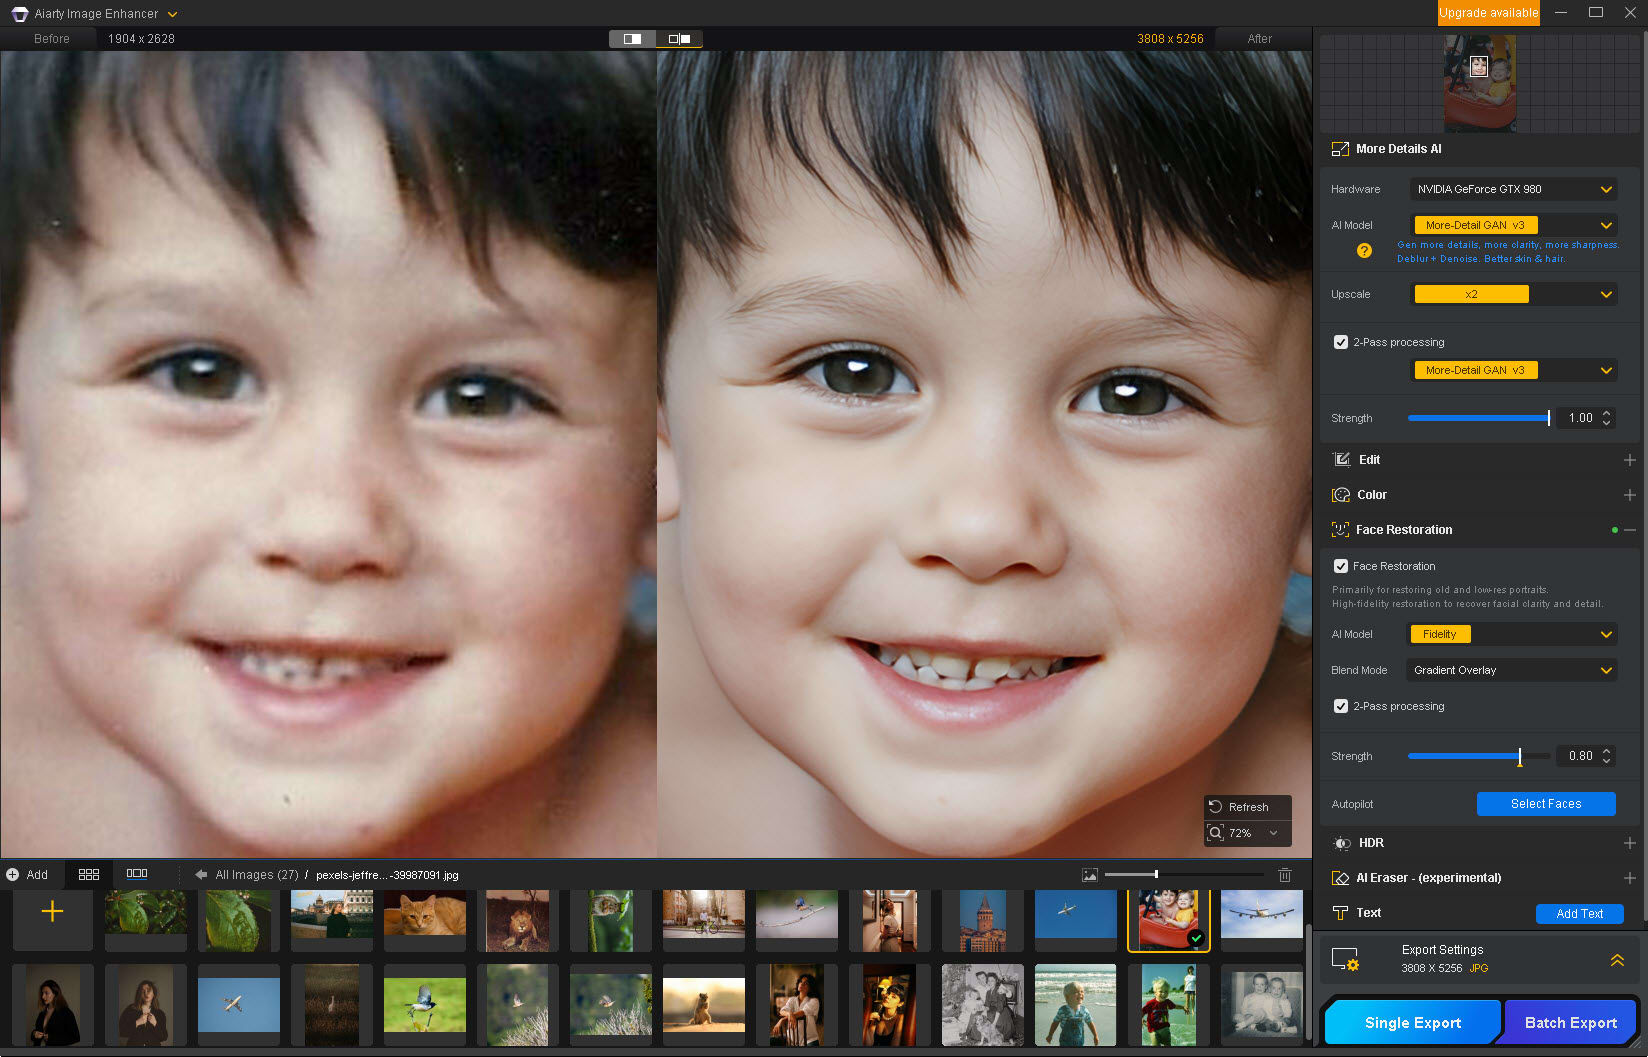Open the Blend Mode Gradient Overlay dropdown
This screenshot has width=1648, height=1057.
[1511, 670]
